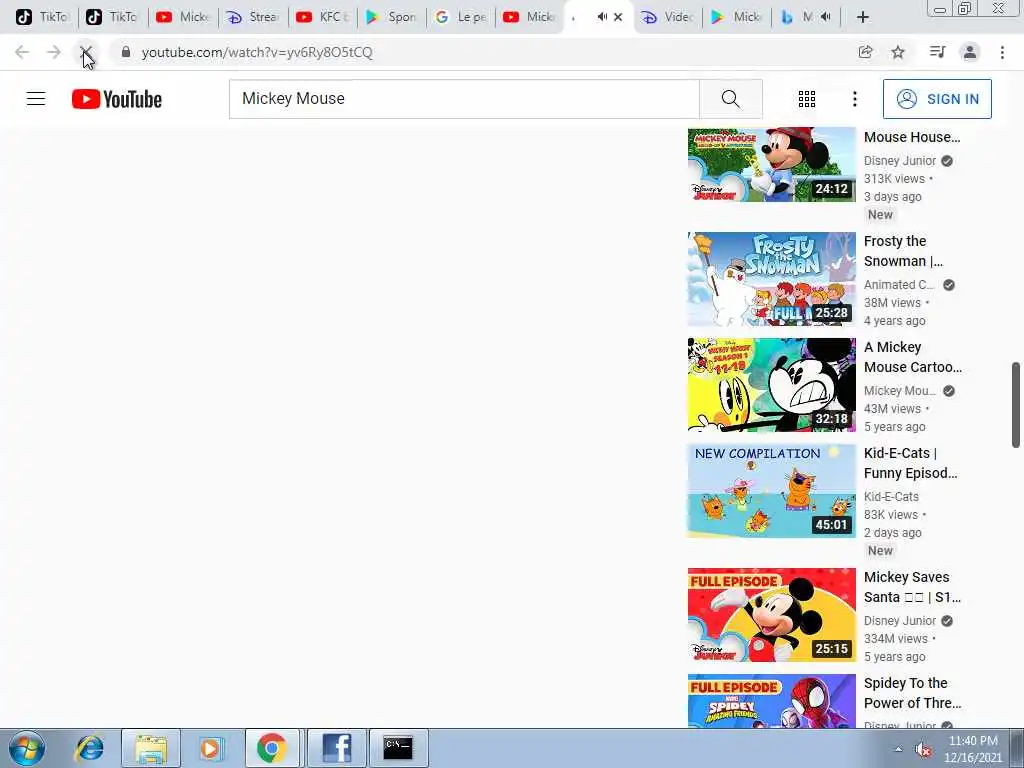Click the muted volume tray icon
Screen dimensions: 1024x768
(x=923, y=750)
